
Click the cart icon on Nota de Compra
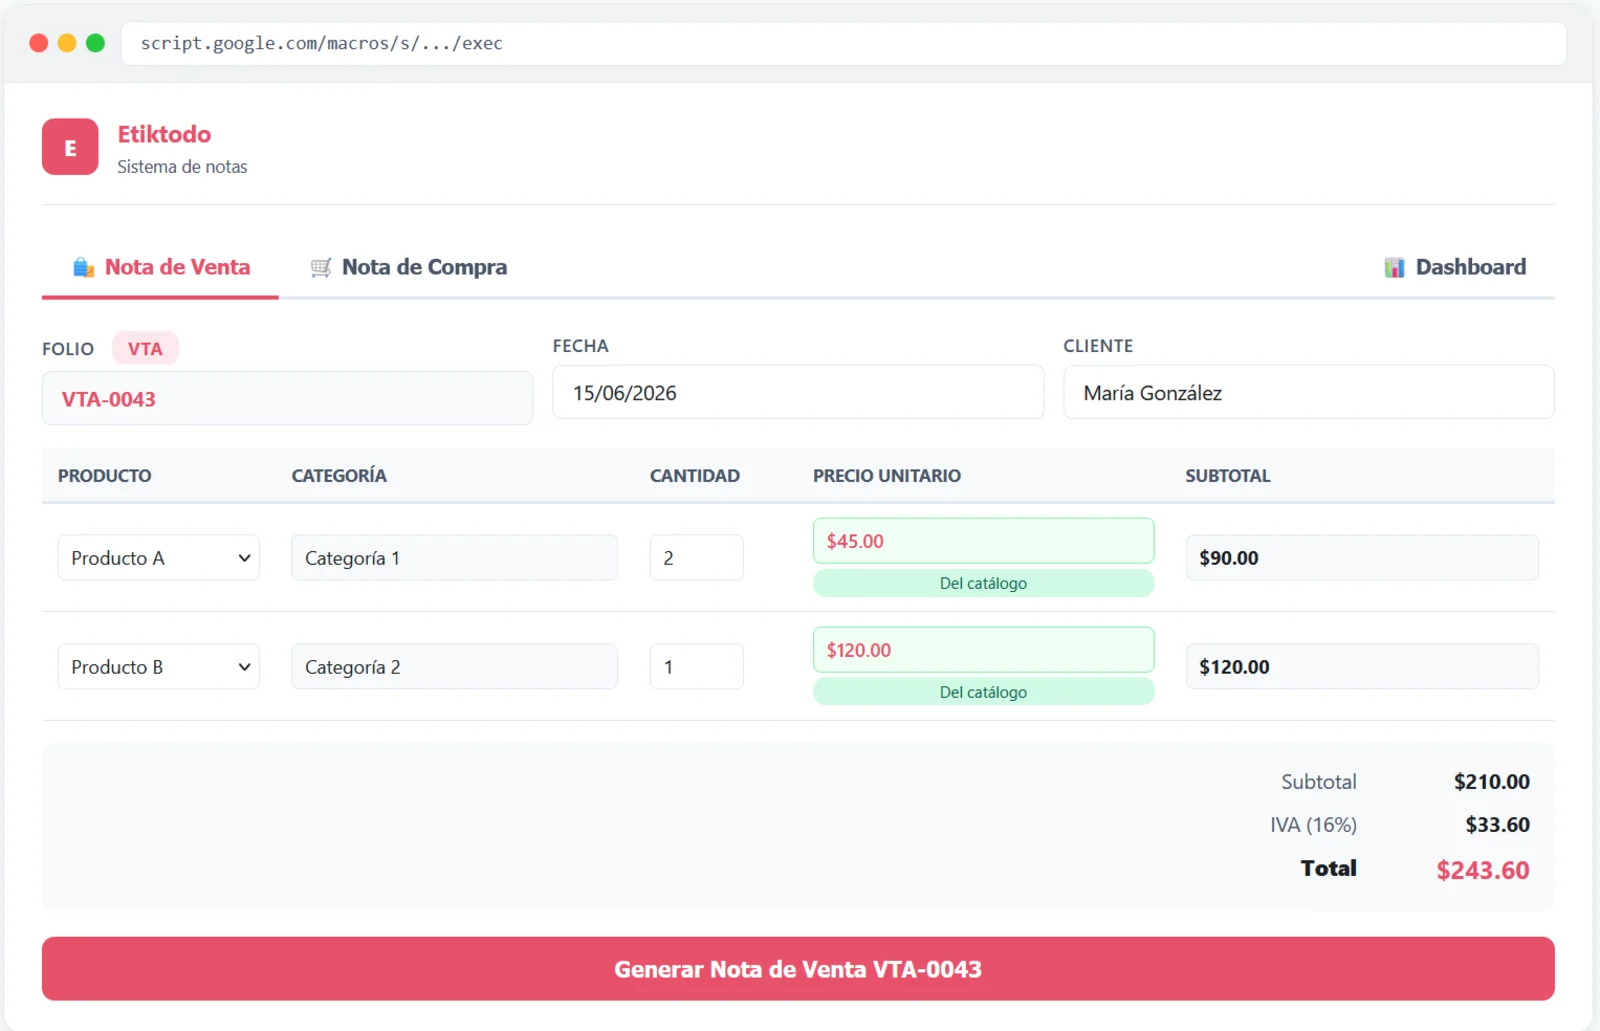pyautogui.click(x=321, y=267)
